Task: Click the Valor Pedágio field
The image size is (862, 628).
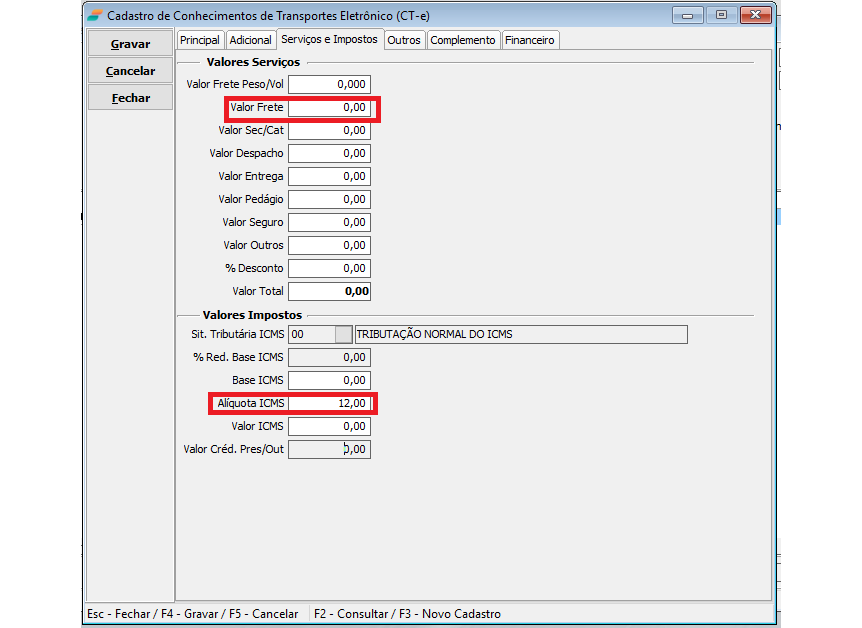Action: [x=329, y=199]
